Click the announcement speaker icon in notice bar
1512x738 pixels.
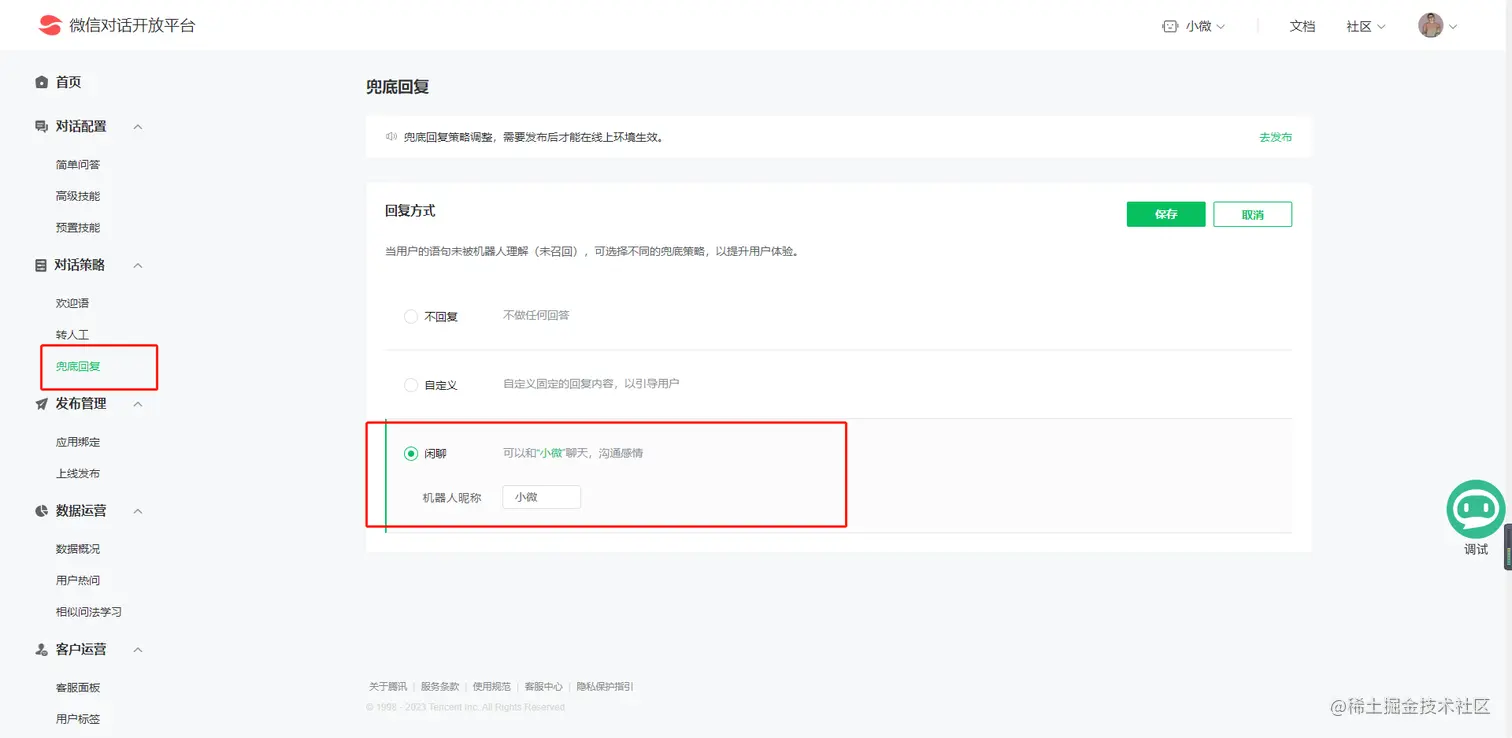pyautogui.click(x=391, y=137)
